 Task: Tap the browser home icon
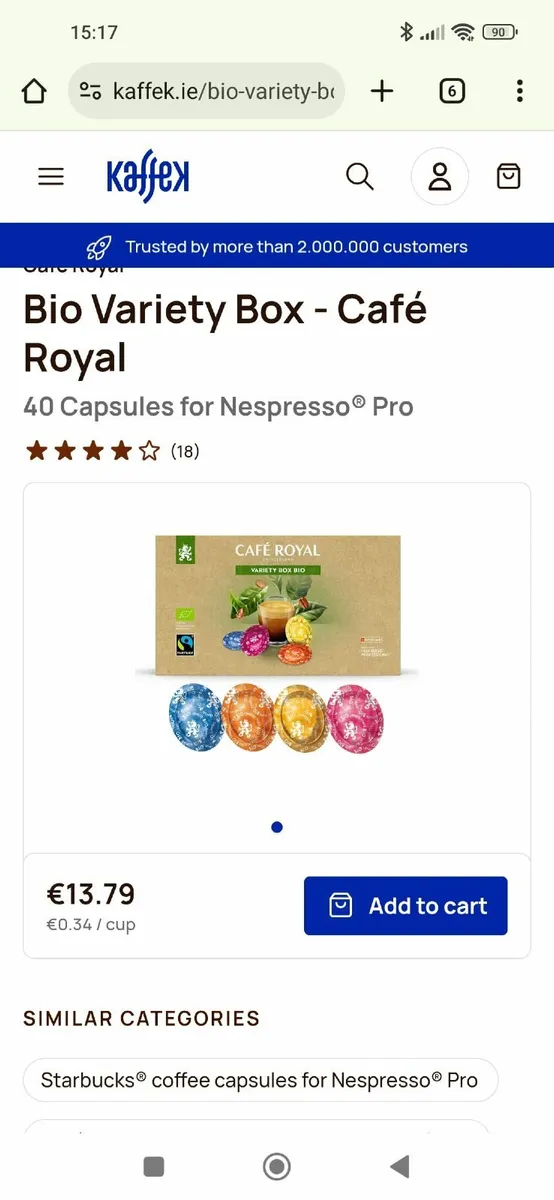[34, 92]
